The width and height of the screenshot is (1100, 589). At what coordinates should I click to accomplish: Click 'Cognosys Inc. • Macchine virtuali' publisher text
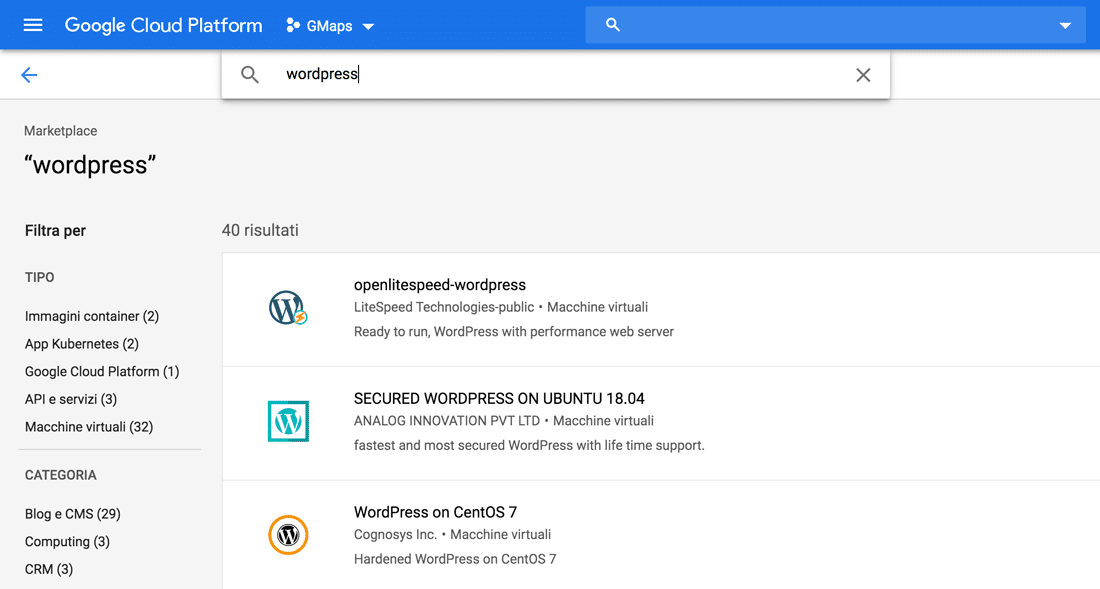point(452,534)
